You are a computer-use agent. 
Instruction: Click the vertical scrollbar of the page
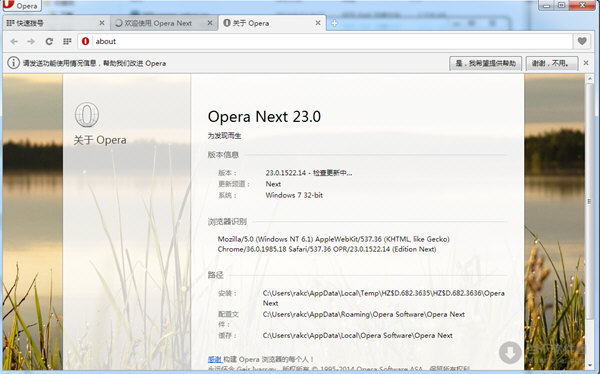[589, 201]
